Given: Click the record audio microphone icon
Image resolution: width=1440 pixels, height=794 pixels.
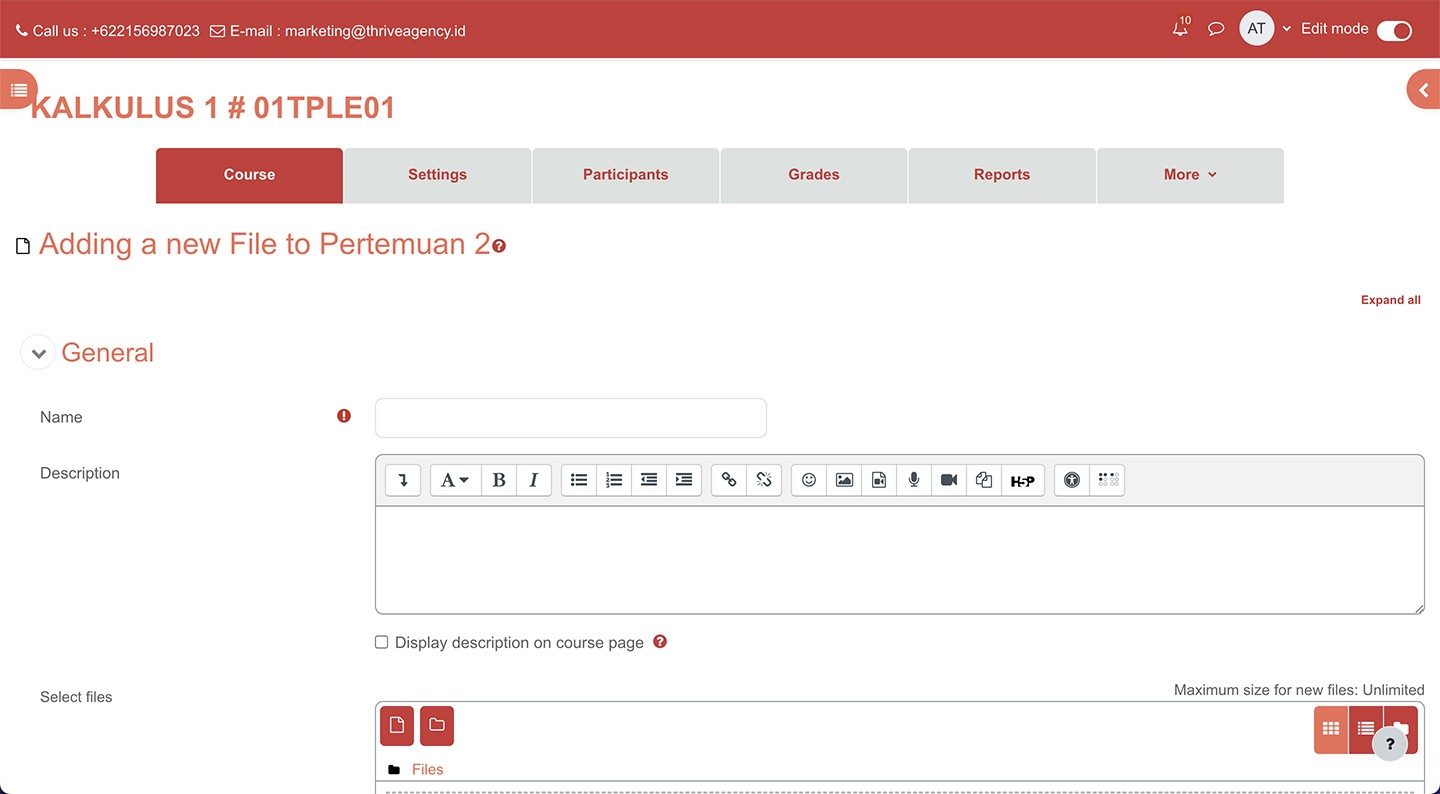Looking at the screenshot, I should click(913, 480).
